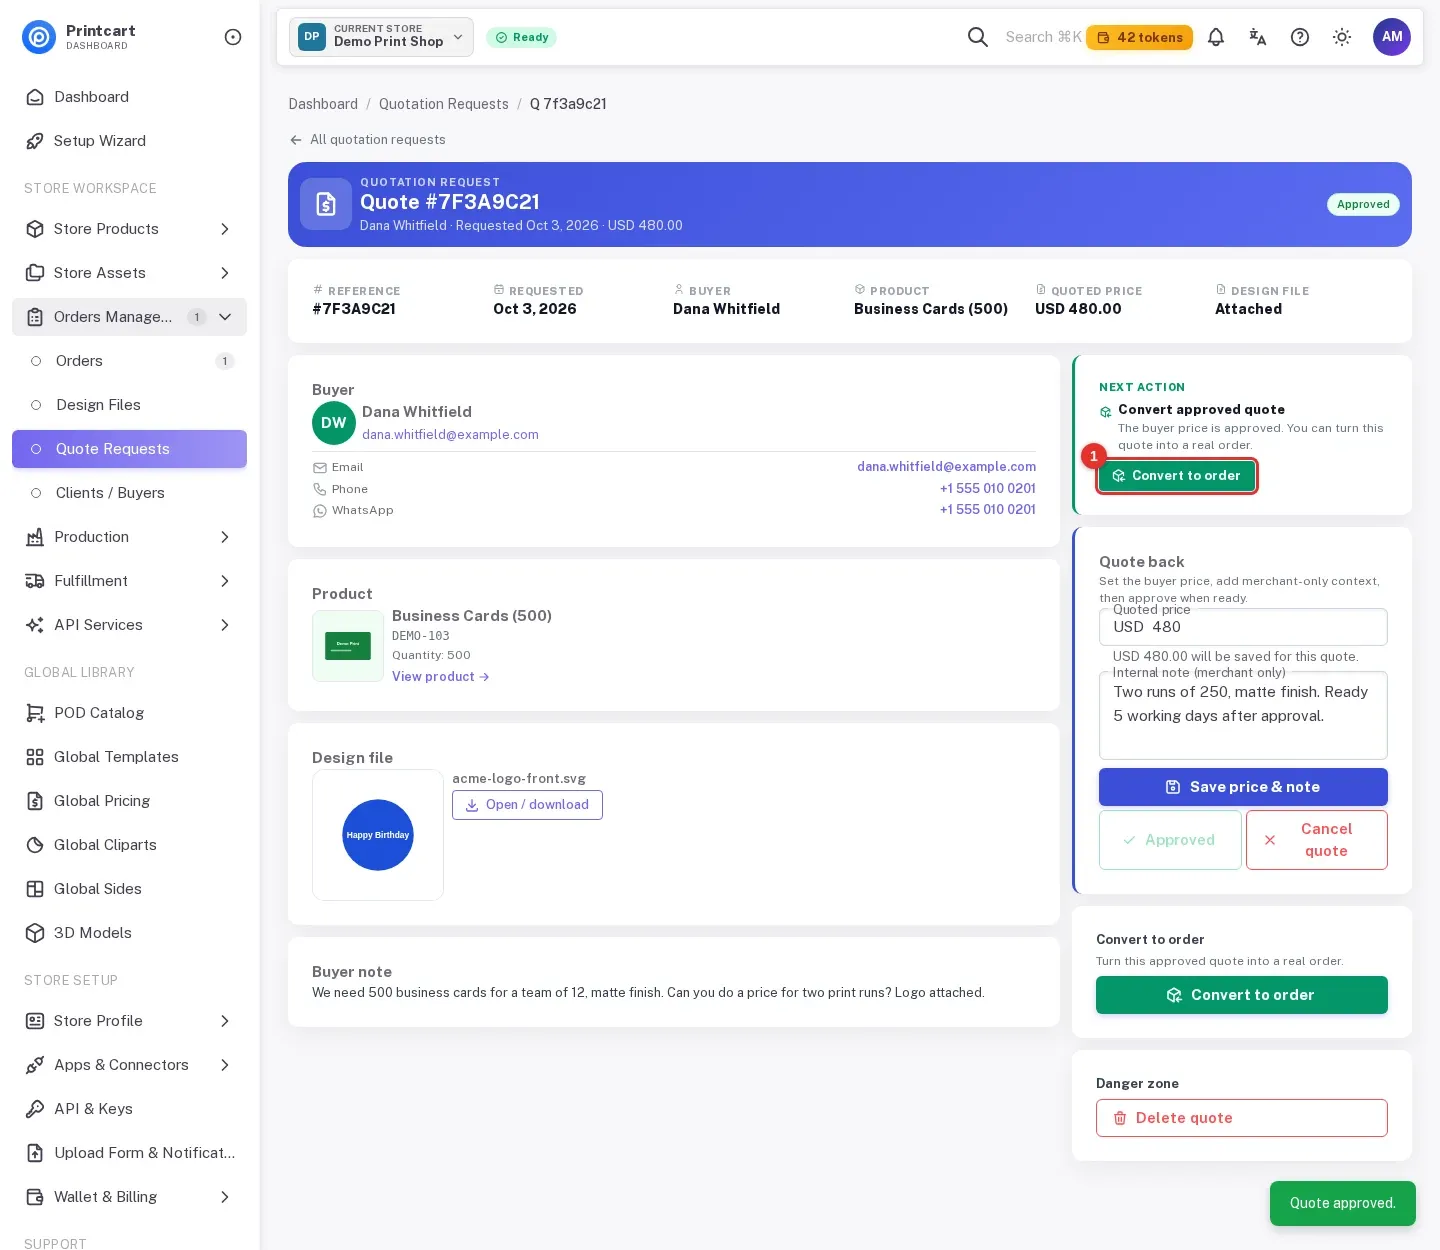
Task: Expand the Production menu
Action: (130, 537)
